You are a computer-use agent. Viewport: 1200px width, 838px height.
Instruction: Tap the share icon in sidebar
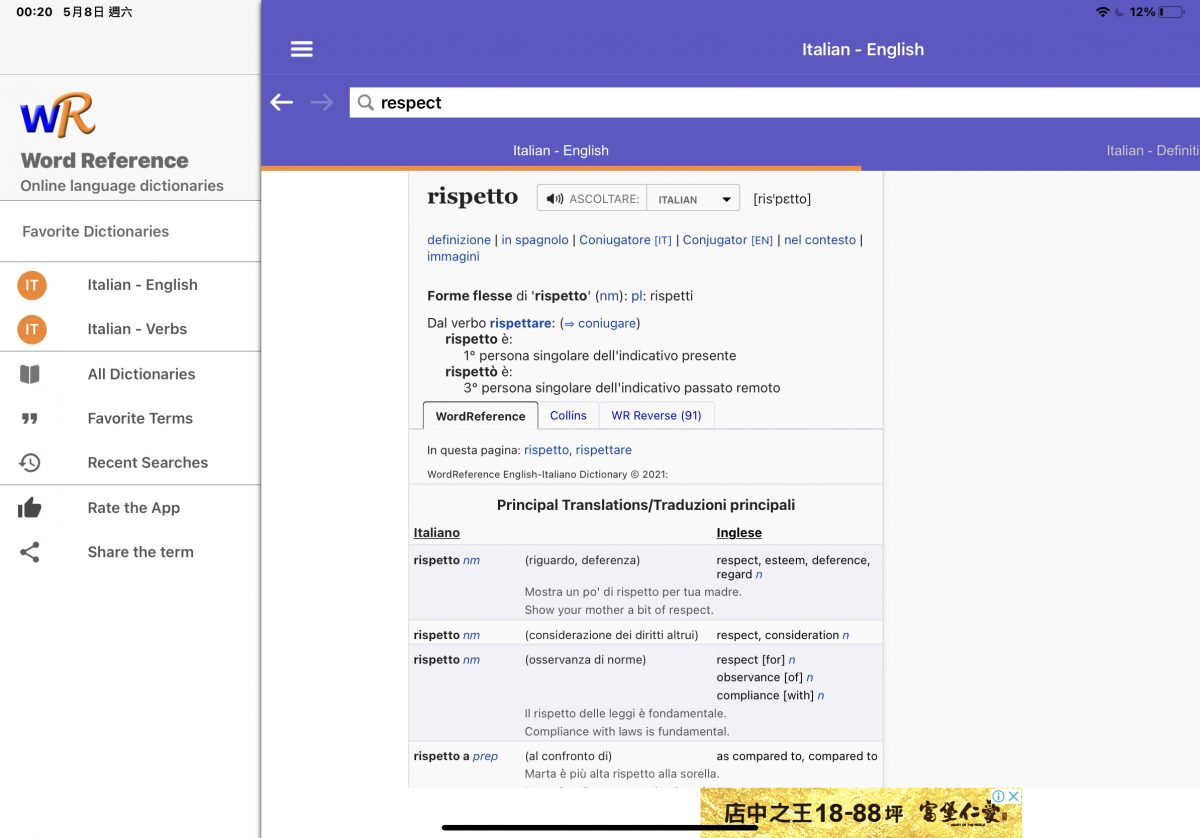(x=30, y=552)
